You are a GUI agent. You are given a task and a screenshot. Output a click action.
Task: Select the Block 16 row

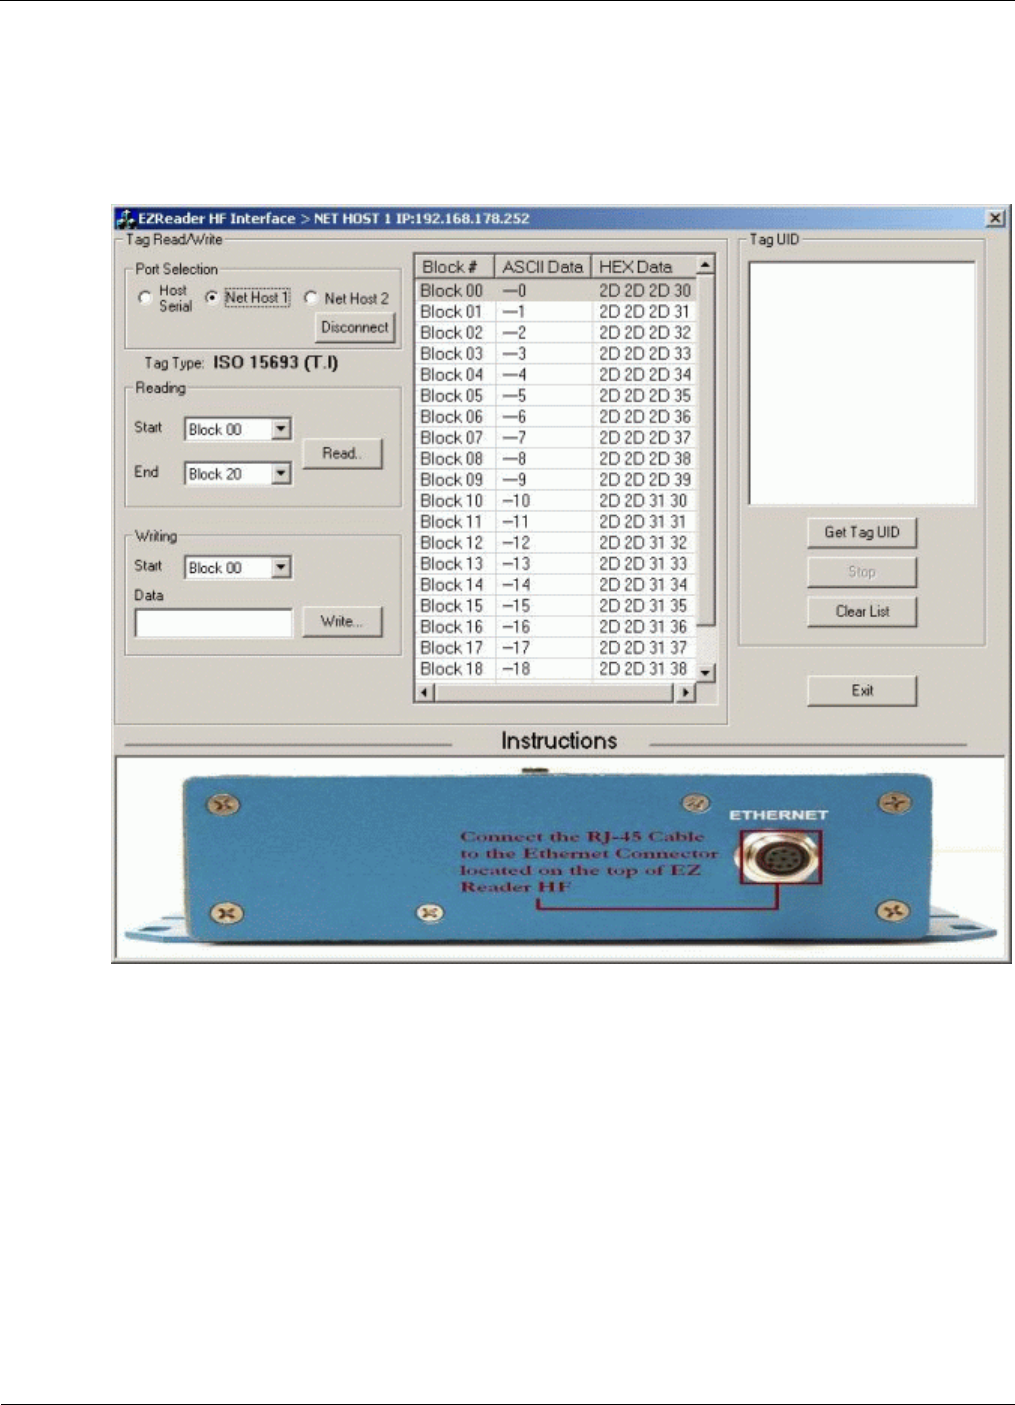click(x=556, y=626)
